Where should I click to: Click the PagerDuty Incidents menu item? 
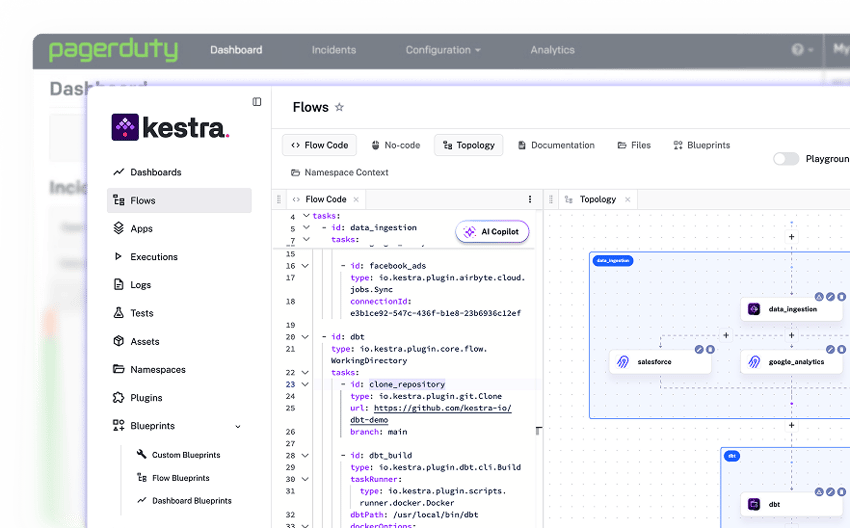point(333,50)
